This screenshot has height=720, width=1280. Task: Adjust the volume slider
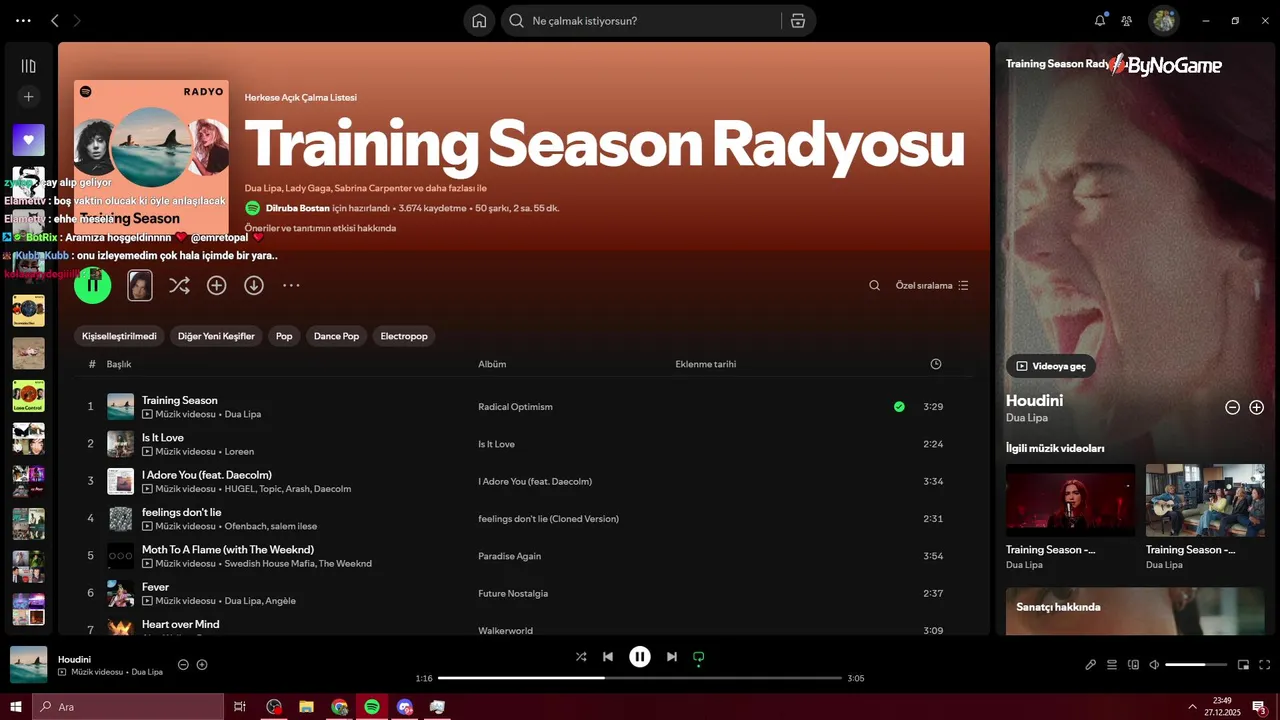[x=1196, y=665]
